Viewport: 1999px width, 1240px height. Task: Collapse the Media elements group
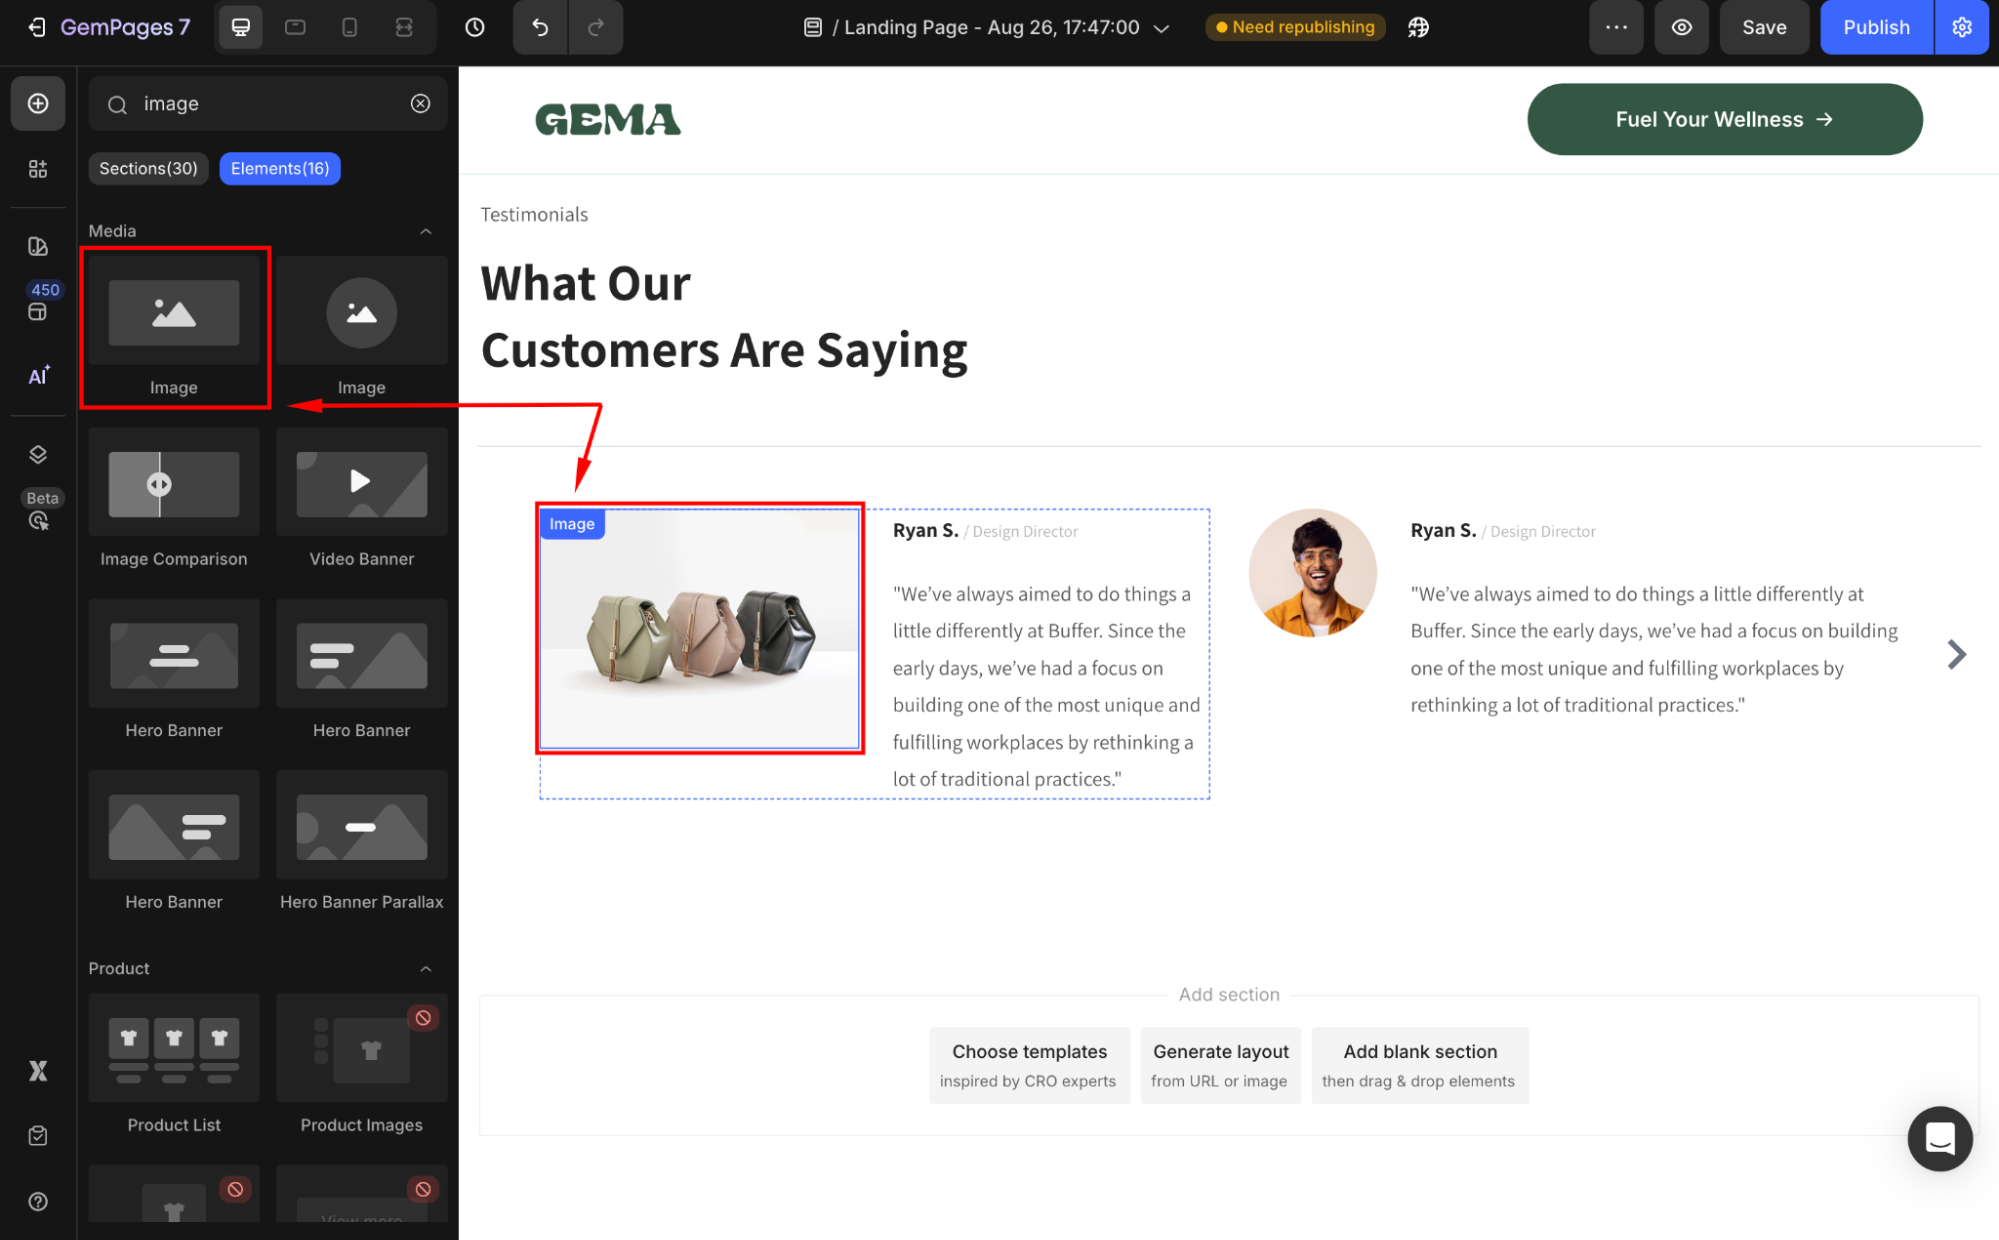tap(426, 231)
